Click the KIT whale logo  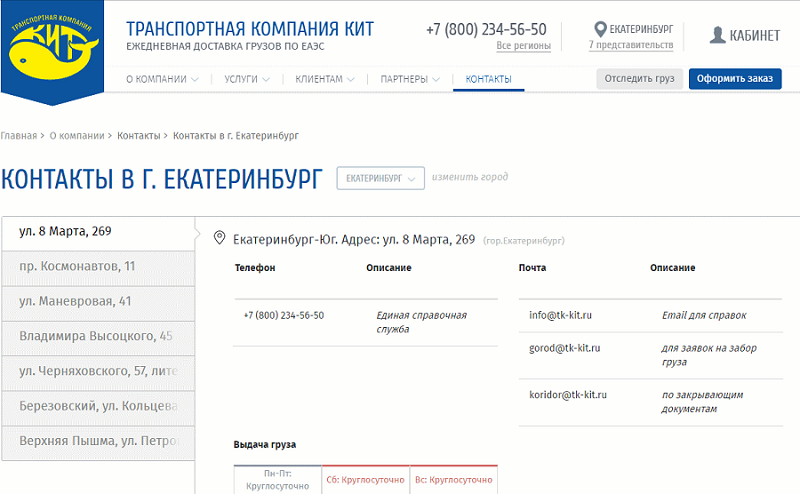(53, 51)
